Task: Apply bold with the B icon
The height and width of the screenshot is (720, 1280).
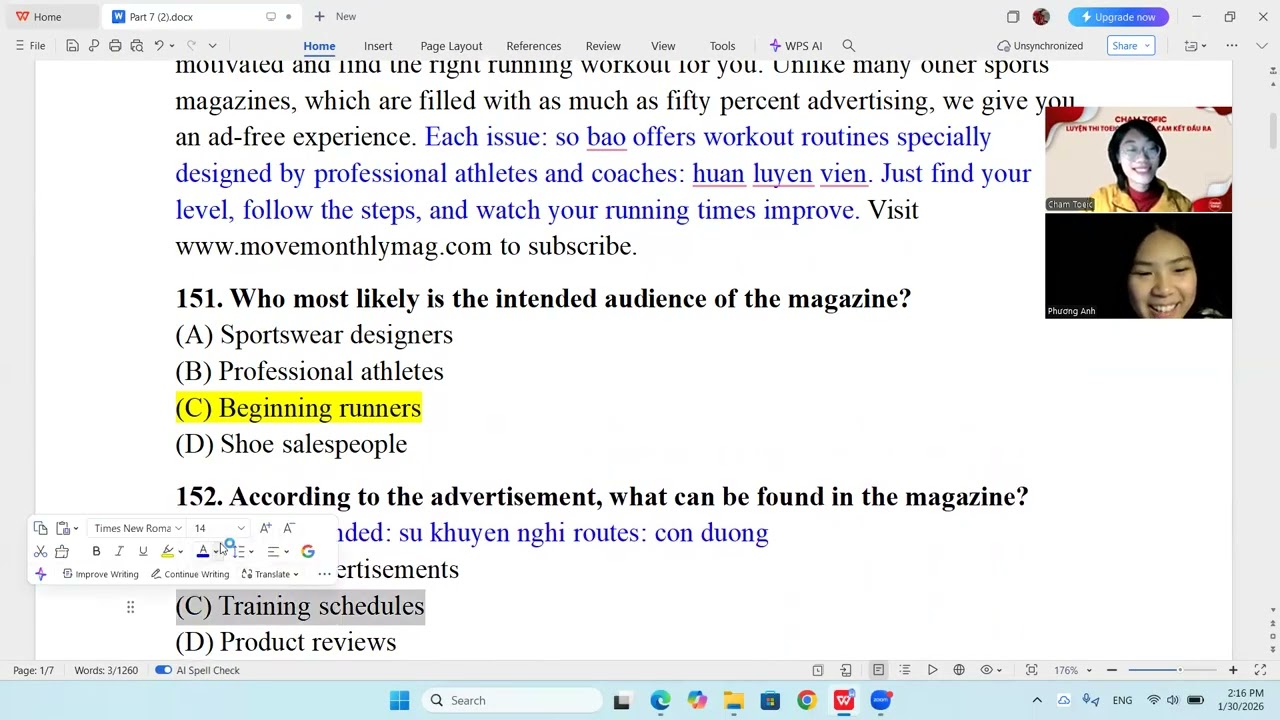Action: click(x=96, y=551)
